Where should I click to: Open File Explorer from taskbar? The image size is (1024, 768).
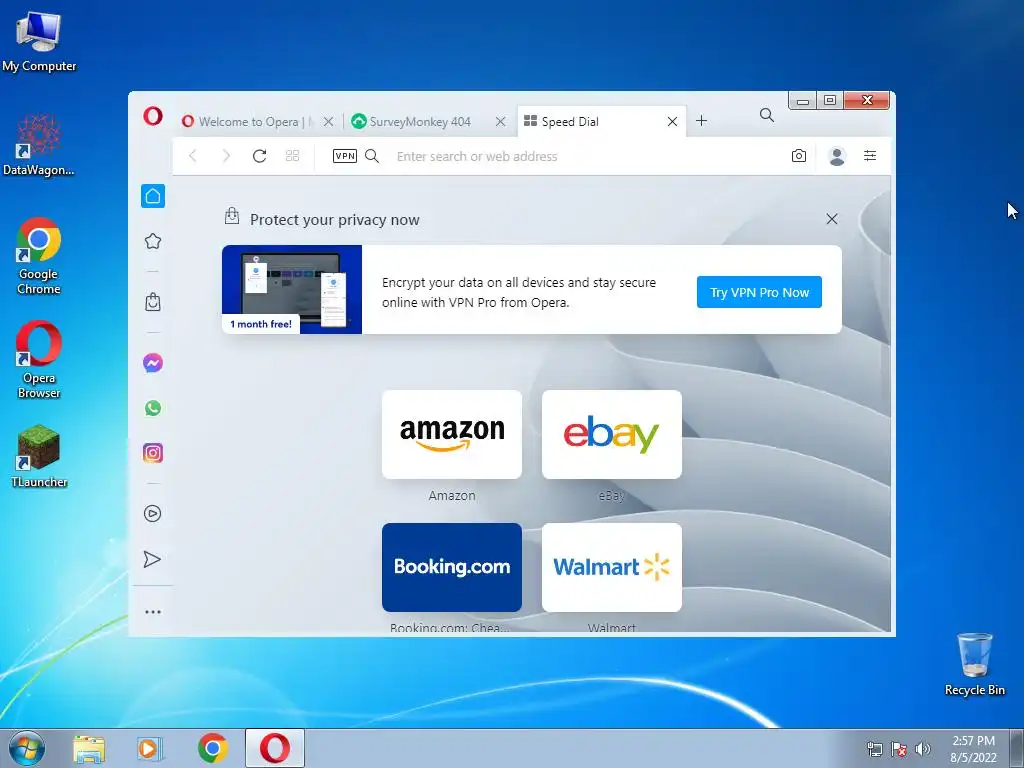click(x=89, y=749)
